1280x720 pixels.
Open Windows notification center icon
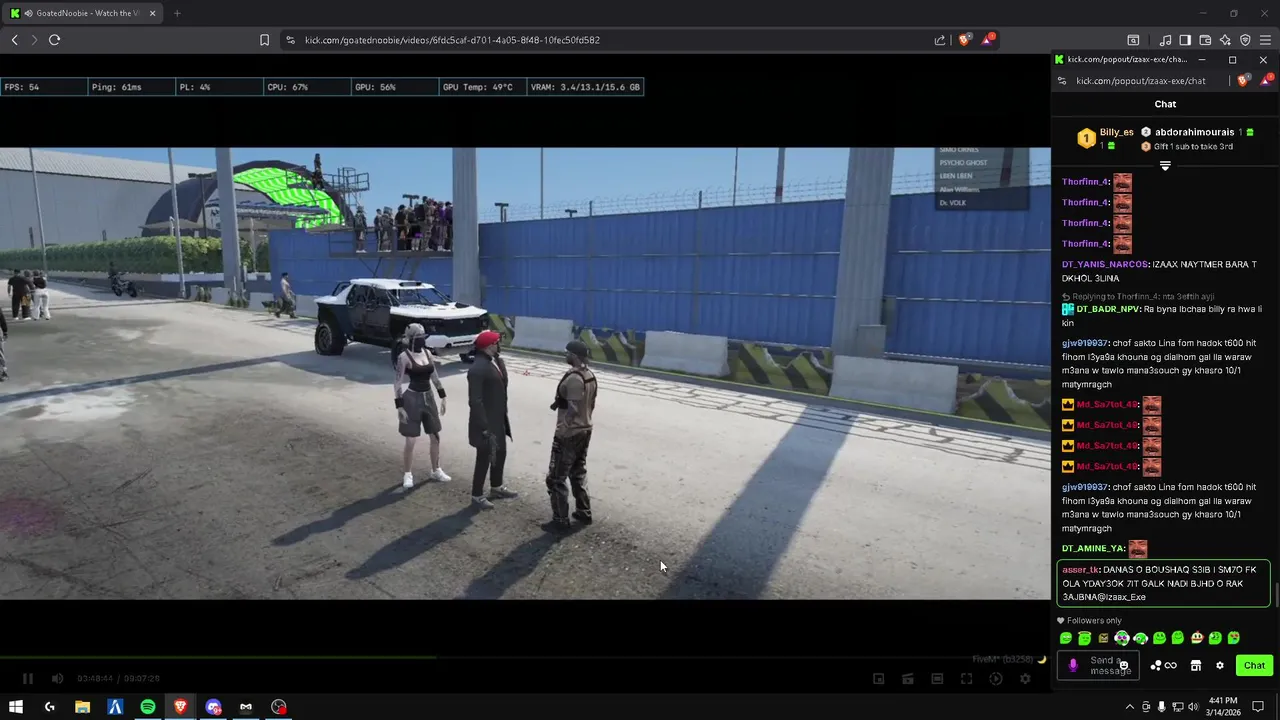pyautogui.click(x=1260, y=707)
